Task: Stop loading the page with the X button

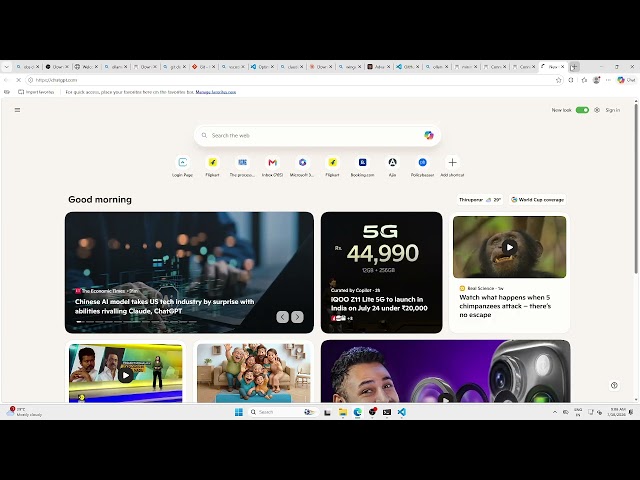Action: pos(18,80)
